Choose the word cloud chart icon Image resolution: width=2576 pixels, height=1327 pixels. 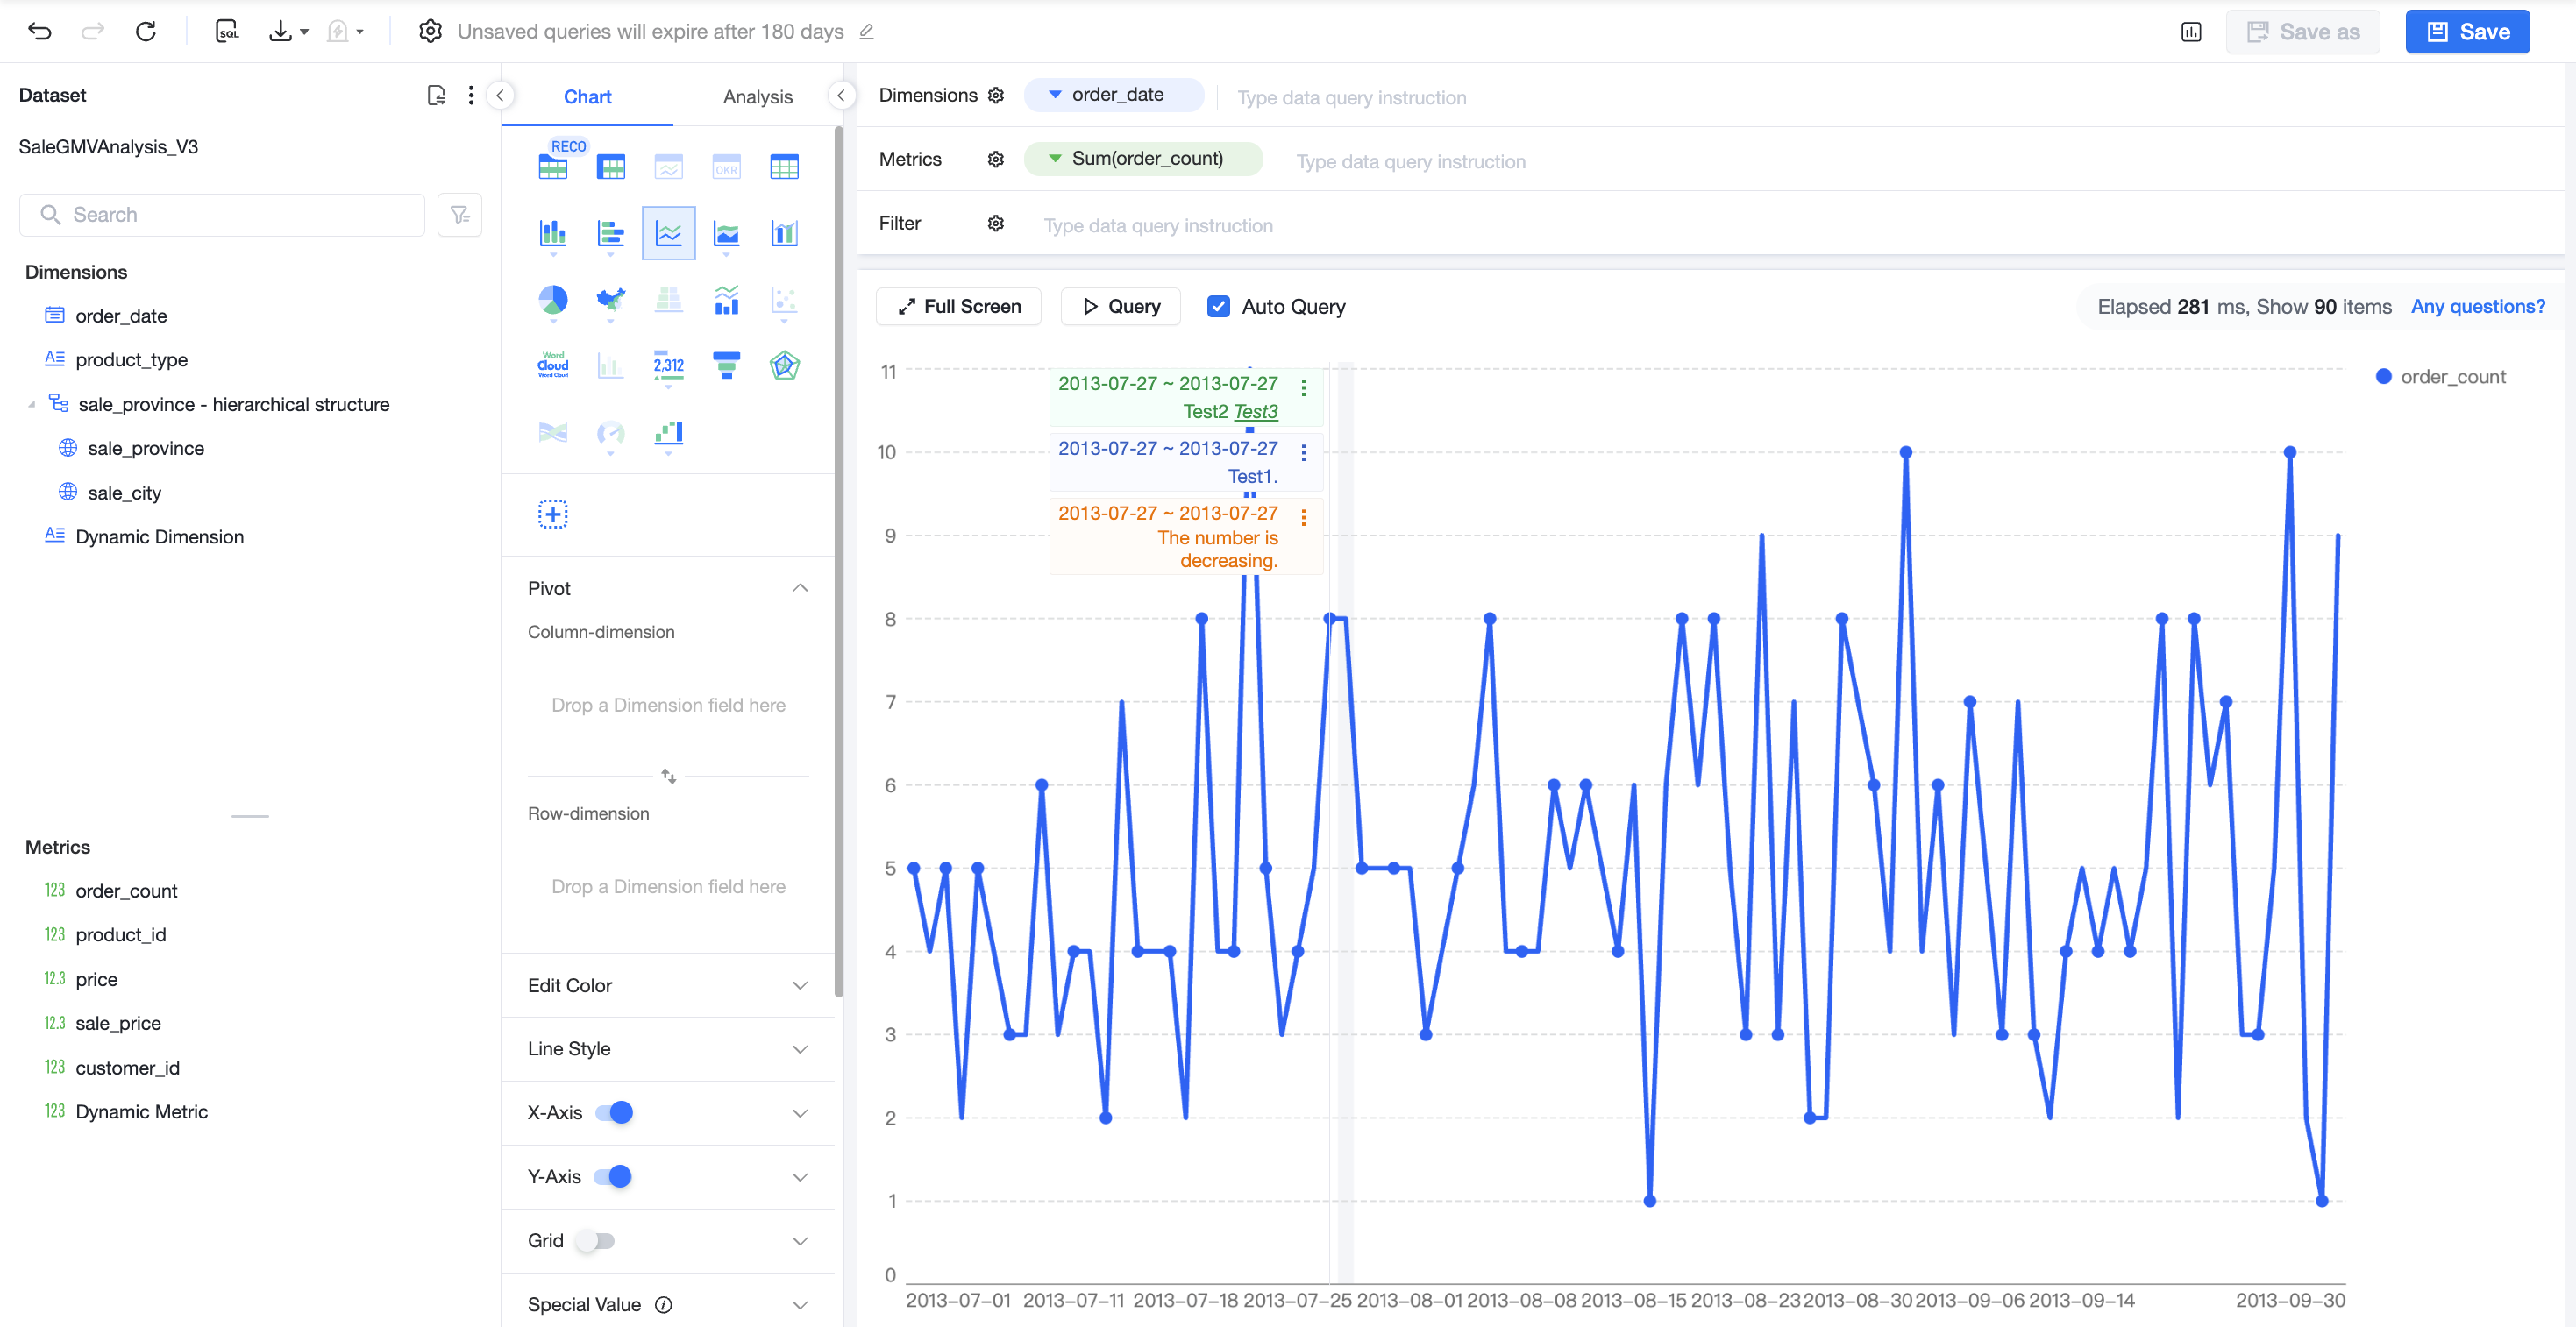553,365
